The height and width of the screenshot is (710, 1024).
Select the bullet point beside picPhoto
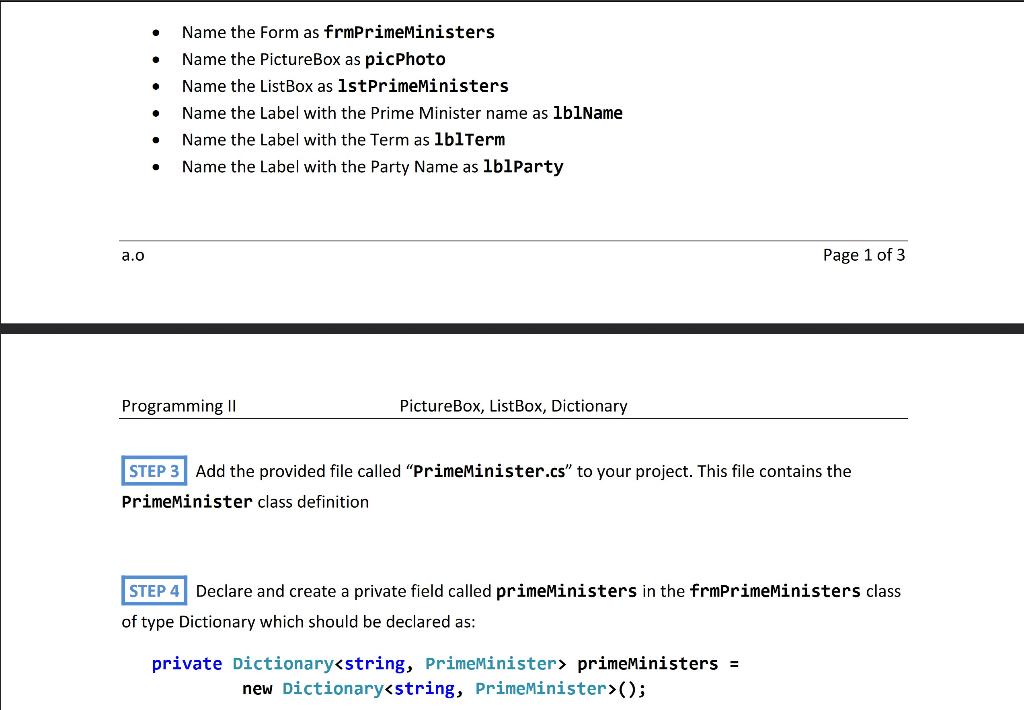157,59
